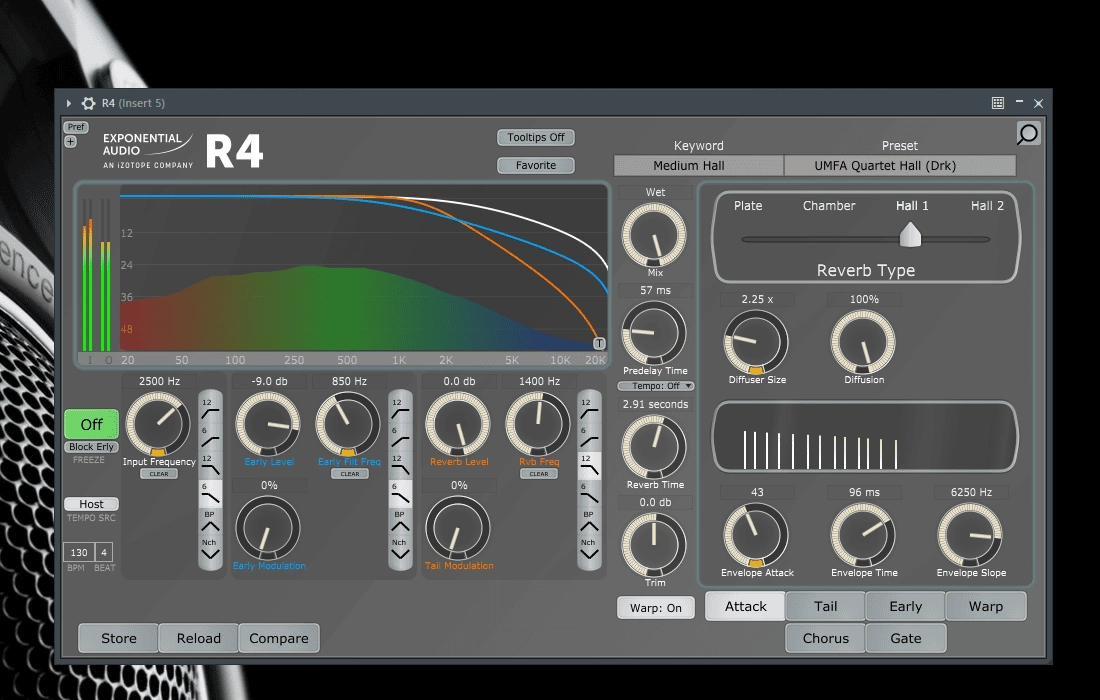Screen dimensions: 1100x700
Task: Toggle the Warp: On button
Action: (655, 607)
